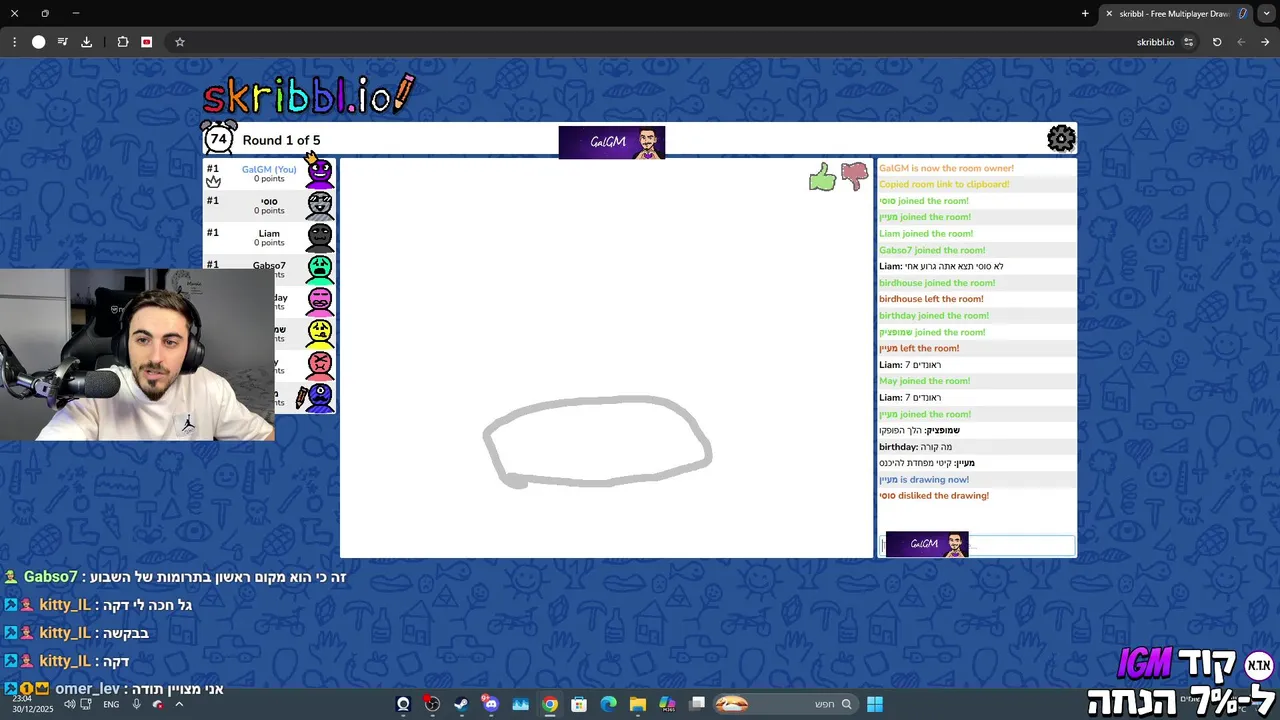1280x720 pixels.
Task: Click the thumbs-down dislike drawing icon
Action: [855, 176]
